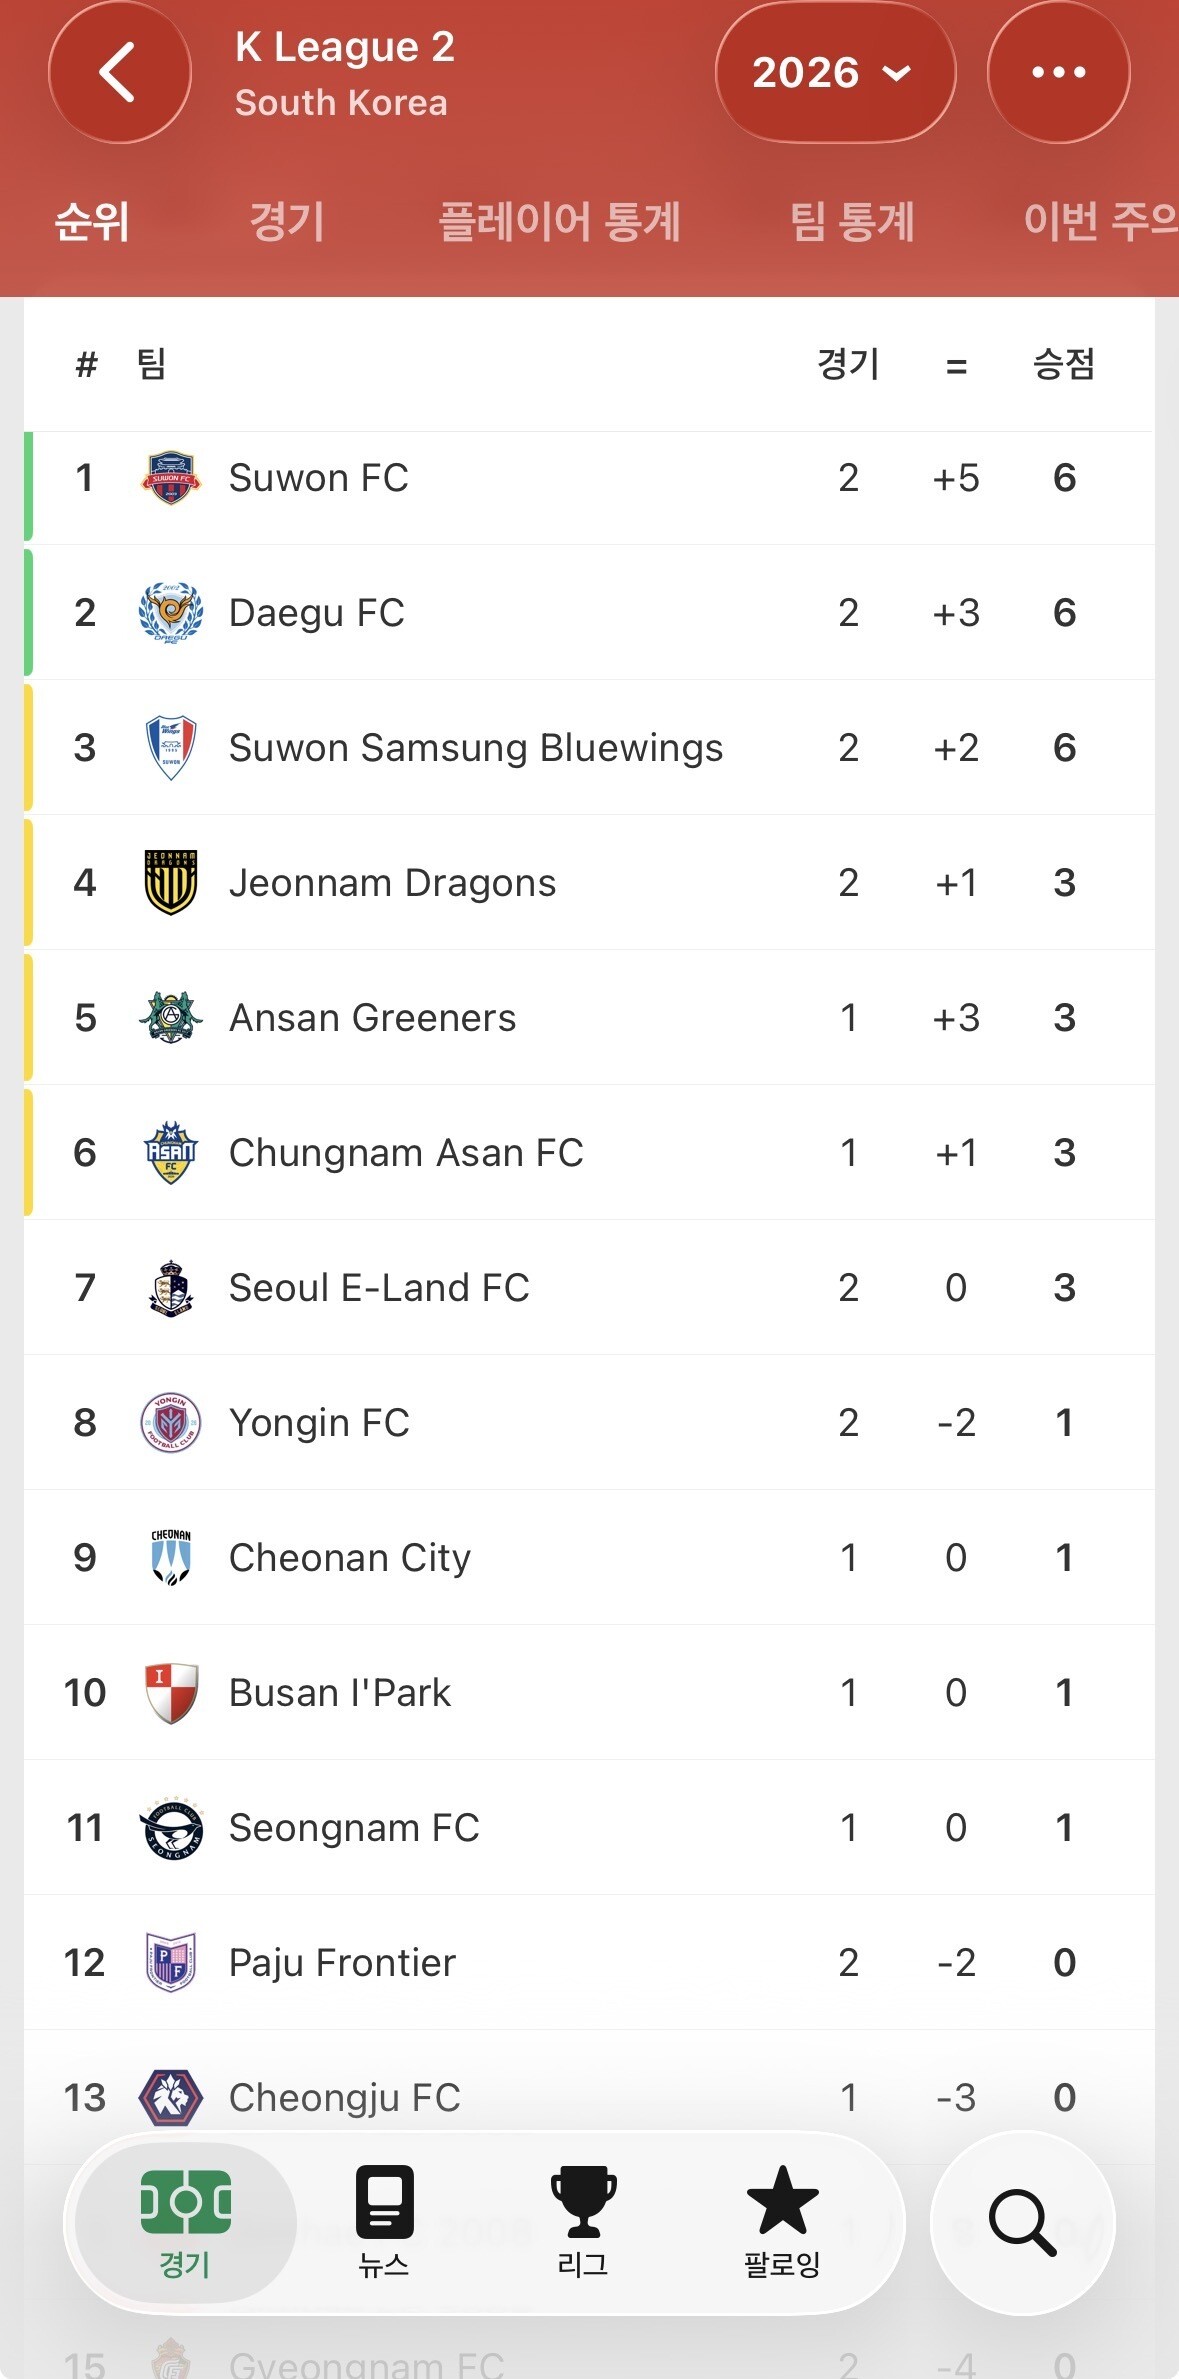Open the three-dots more options menu
The height and width of the screenshot is (2379, 1179).
tap(1058, 72)
